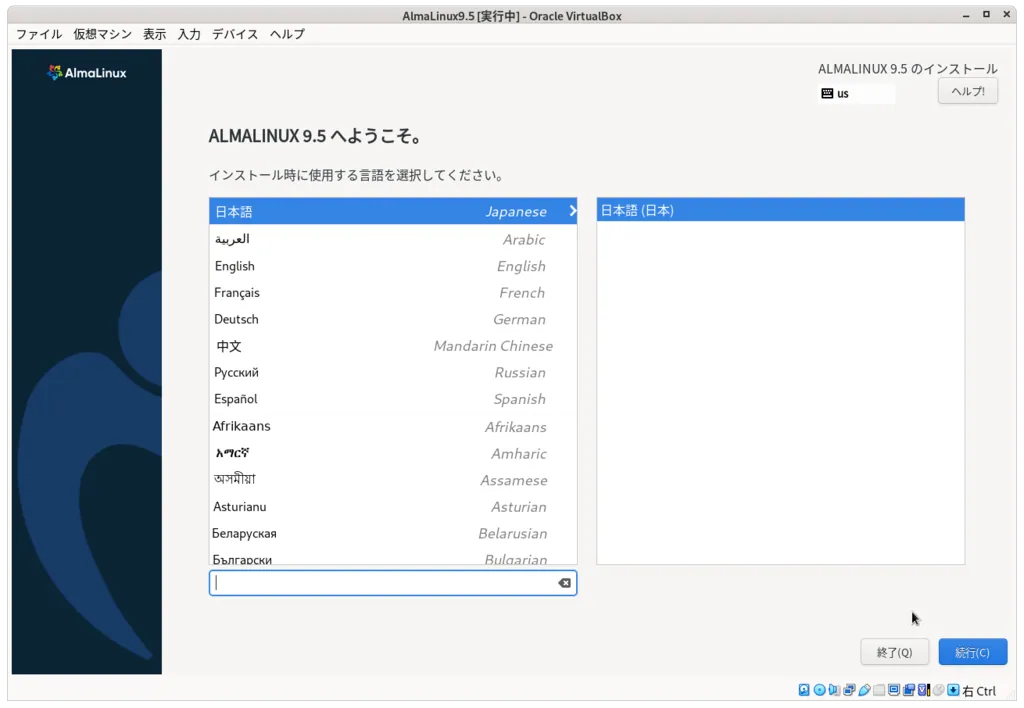Click the AlmaLinux logo in the sidebar

pos(87,72)
